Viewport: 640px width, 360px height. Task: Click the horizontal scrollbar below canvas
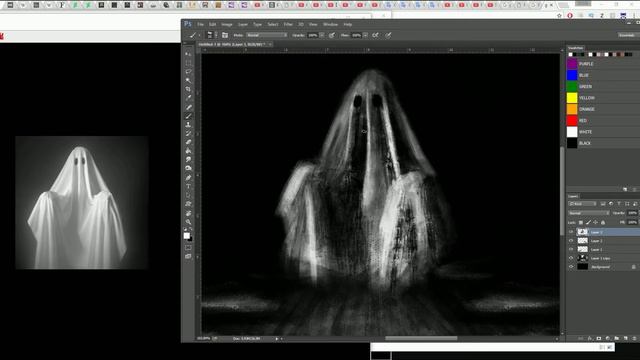click(x=421, y=338)
